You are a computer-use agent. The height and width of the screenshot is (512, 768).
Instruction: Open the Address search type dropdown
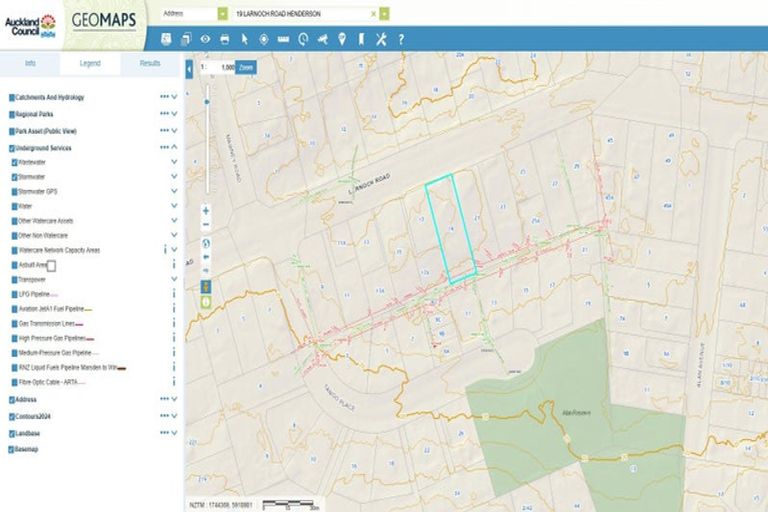click(x=222, y=14)
